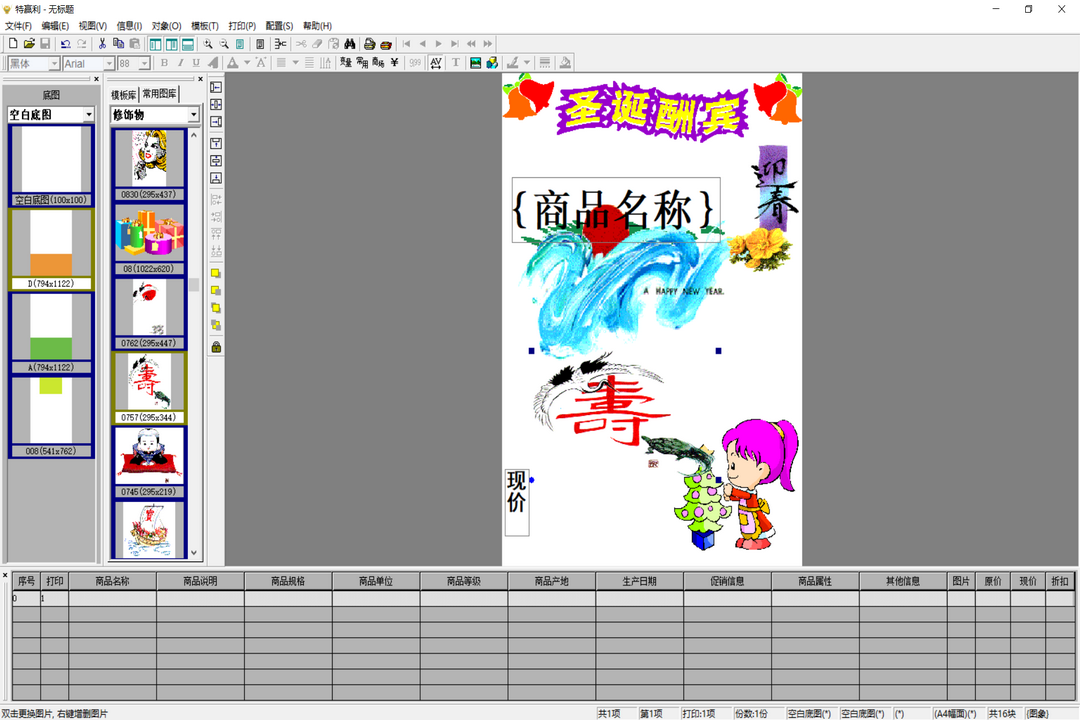The width and height of the screenshot is (1080, 720).
Task: Click the 促销信息 column header
Action: click(727, 581)
